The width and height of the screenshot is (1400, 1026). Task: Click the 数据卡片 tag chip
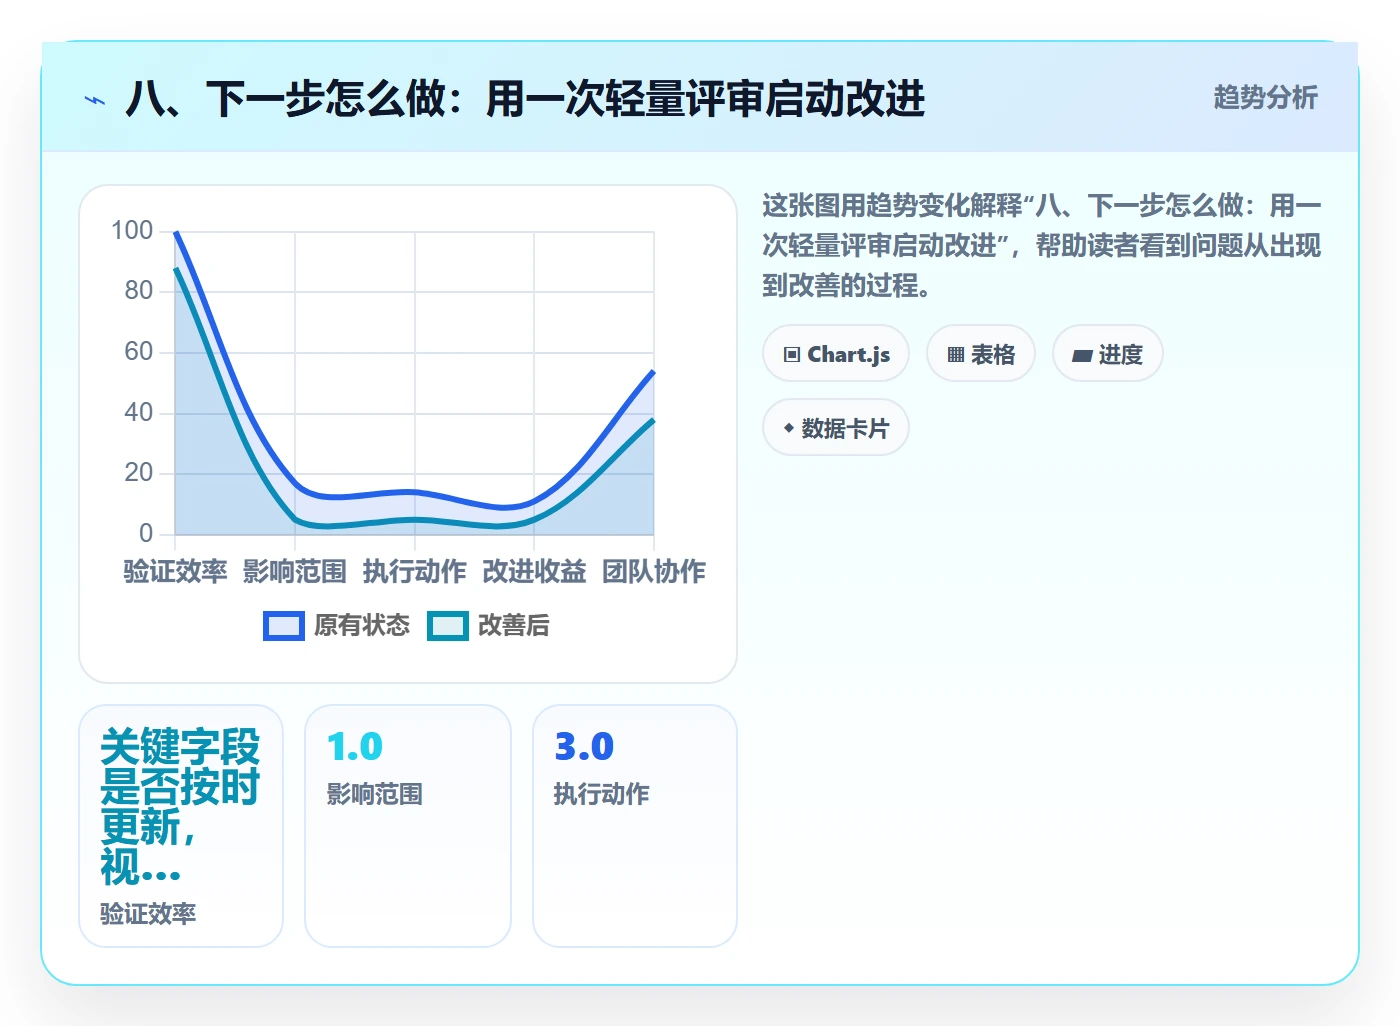click(836, 428)
